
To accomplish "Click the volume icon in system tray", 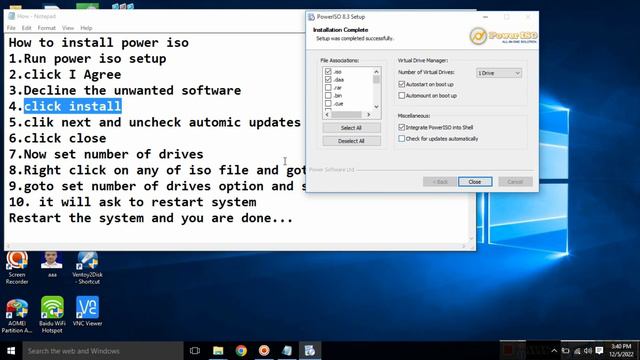I will (588, 351).
